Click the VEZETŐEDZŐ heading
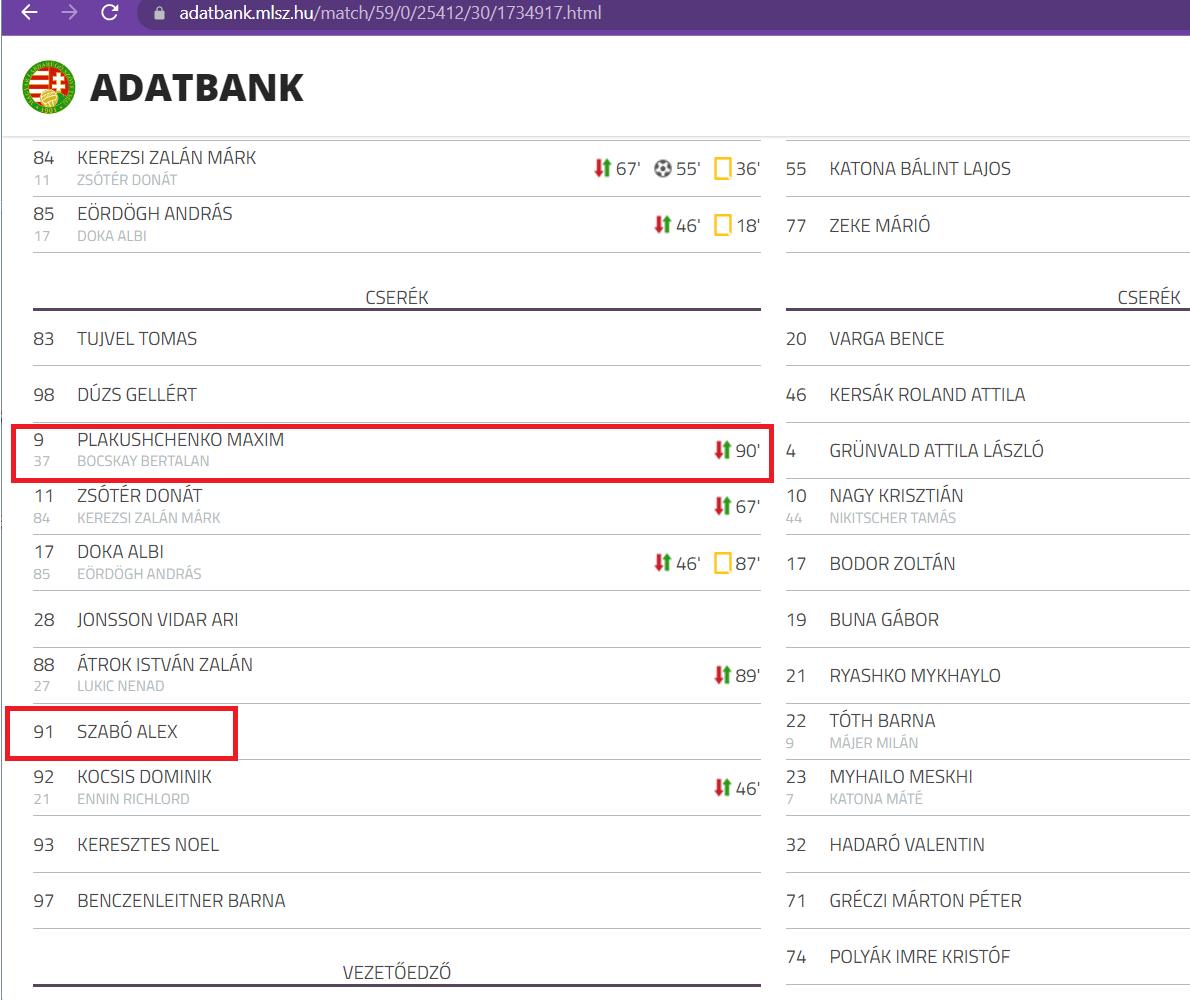Screen dimensions: 1190x1000 point(396,972)
